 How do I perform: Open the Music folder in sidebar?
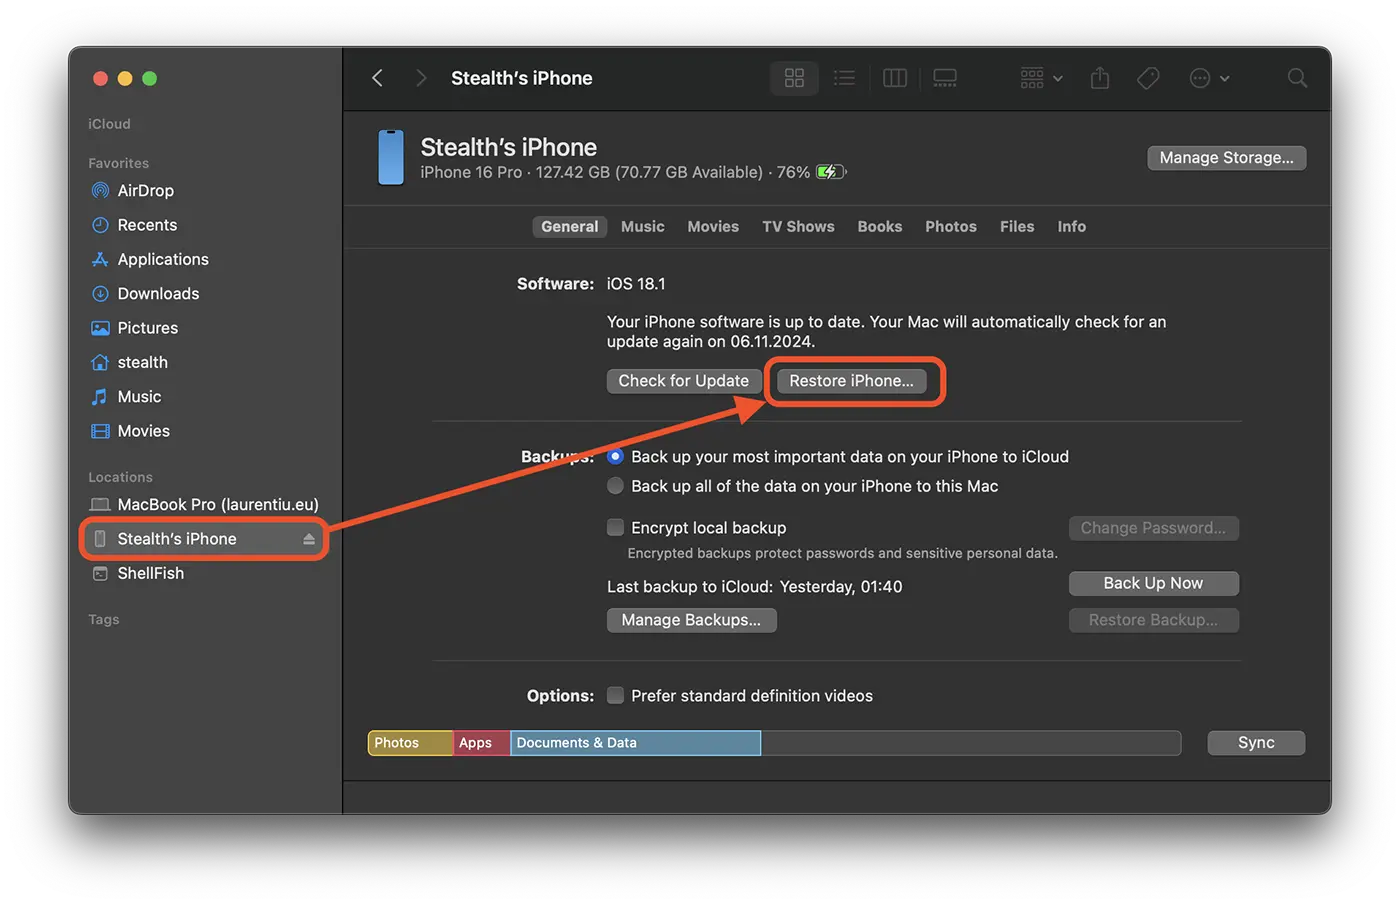[x=139, y=397]
